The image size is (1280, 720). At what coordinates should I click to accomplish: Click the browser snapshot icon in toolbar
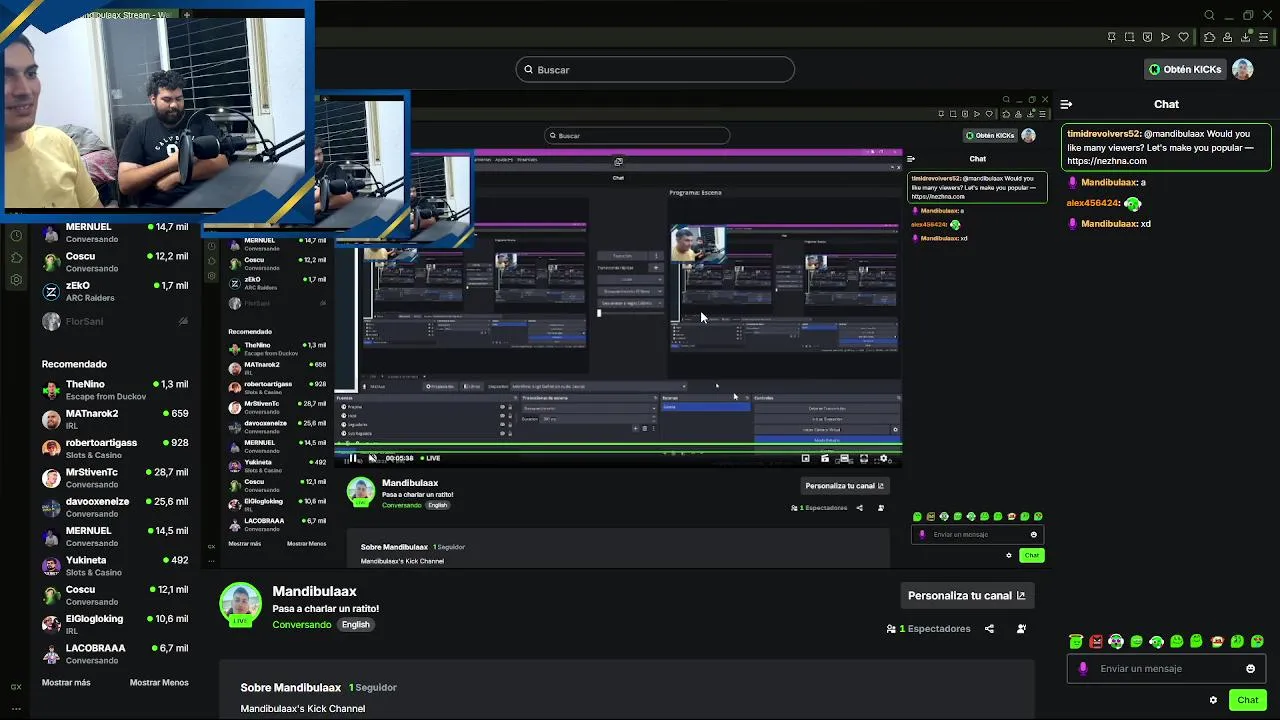[x=1130, y=38]
